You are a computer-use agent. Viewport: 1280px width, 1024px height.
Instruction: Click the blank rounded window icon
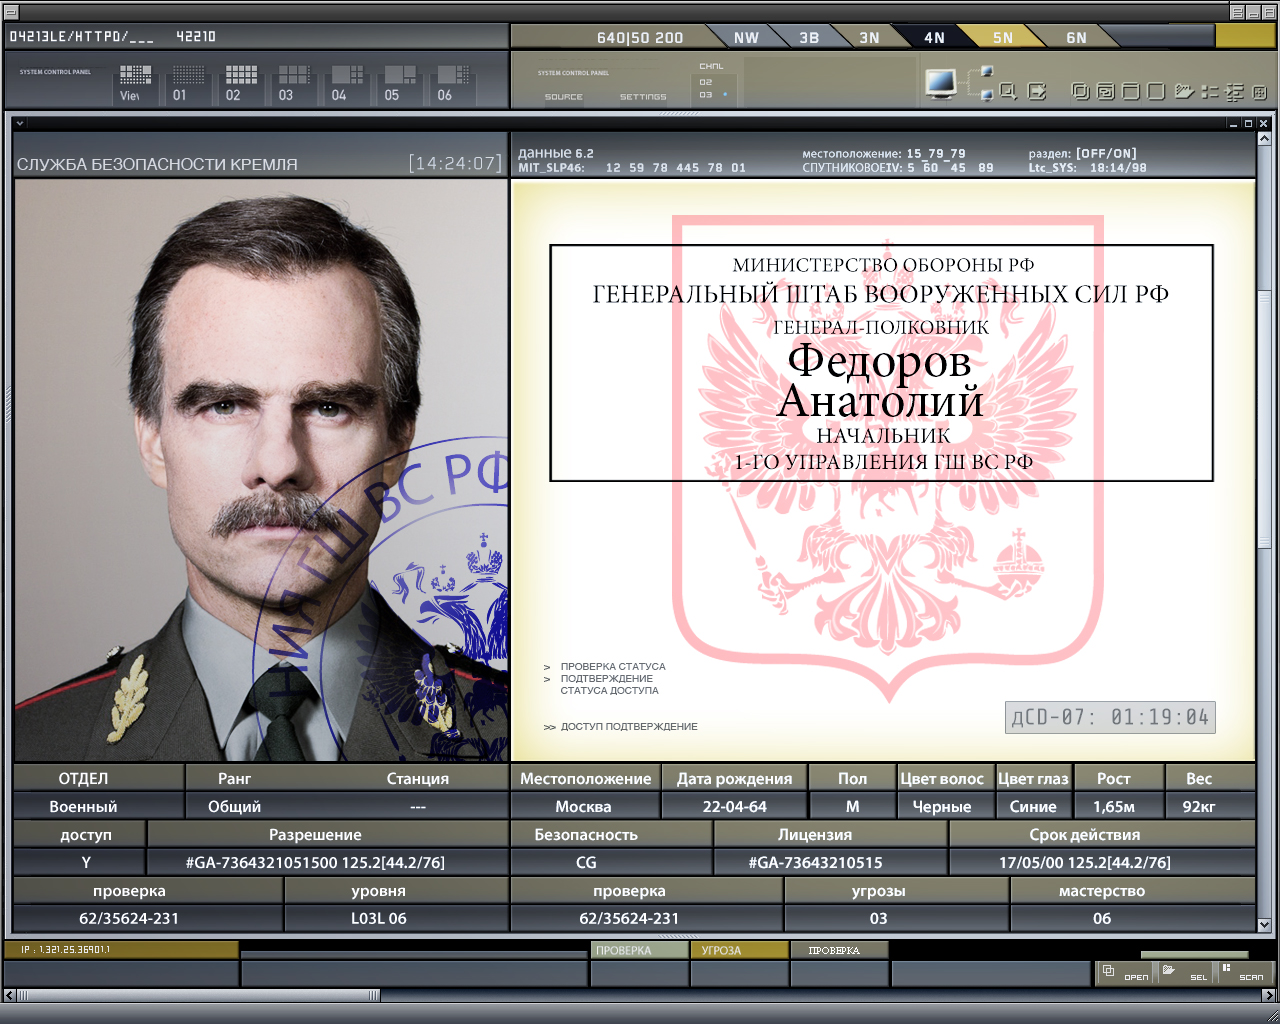pos(1156,91)
